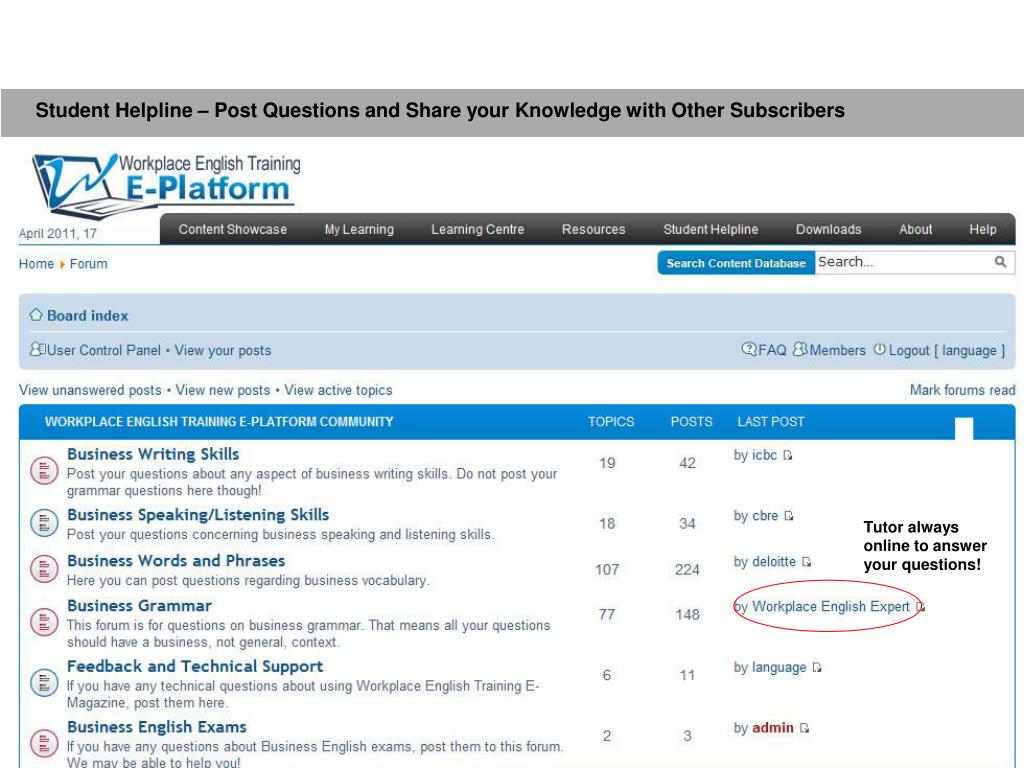
Task: Open latest post icon beside icbc
Action: coord(788,456)
